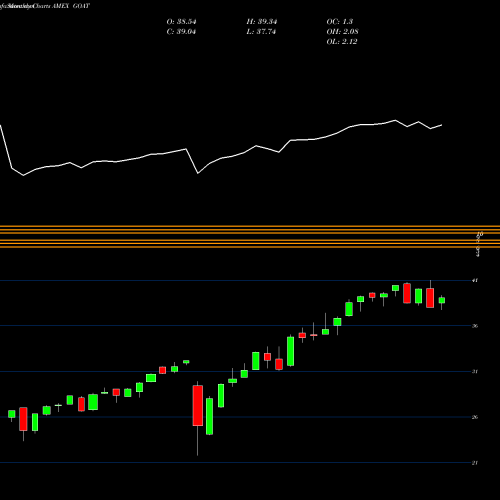
Task: Click the OH: 2.08 reading
Action: tap(342, 32)
